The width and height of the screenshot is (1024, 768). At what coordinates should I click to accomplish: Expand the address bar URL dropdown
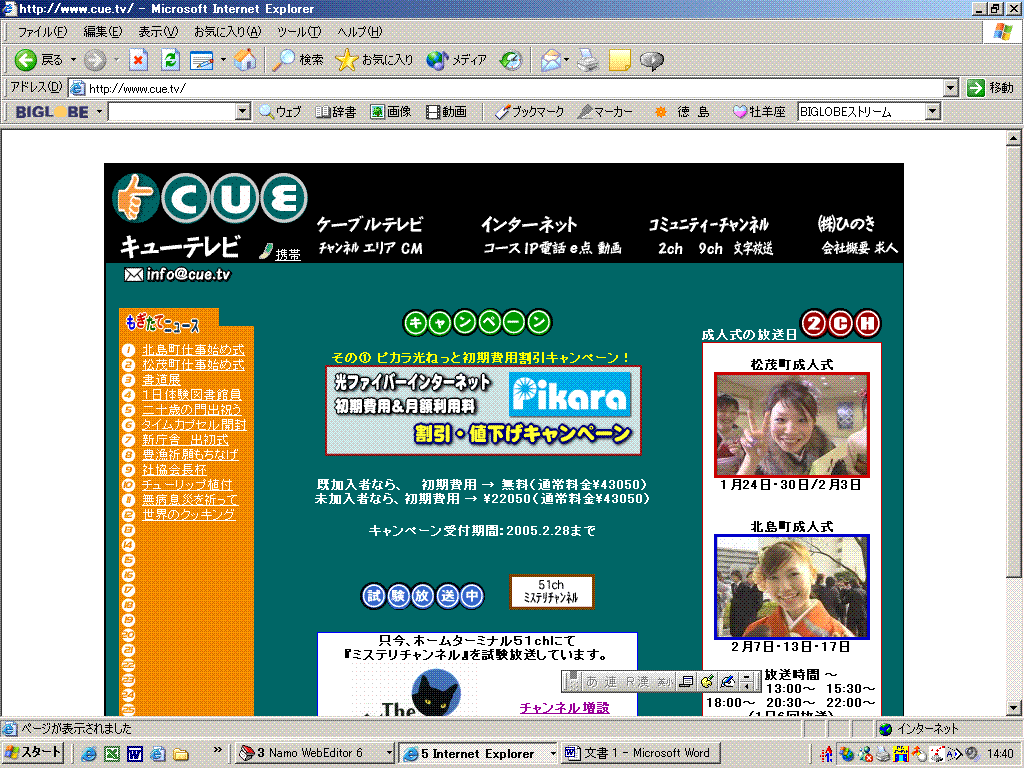(950, 88)
